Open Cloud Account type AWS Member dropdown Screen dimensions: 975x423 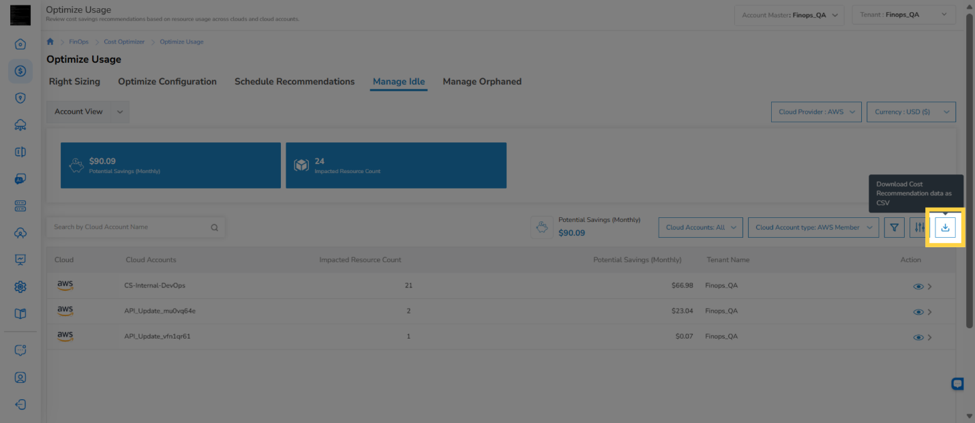tap(813, 228)
